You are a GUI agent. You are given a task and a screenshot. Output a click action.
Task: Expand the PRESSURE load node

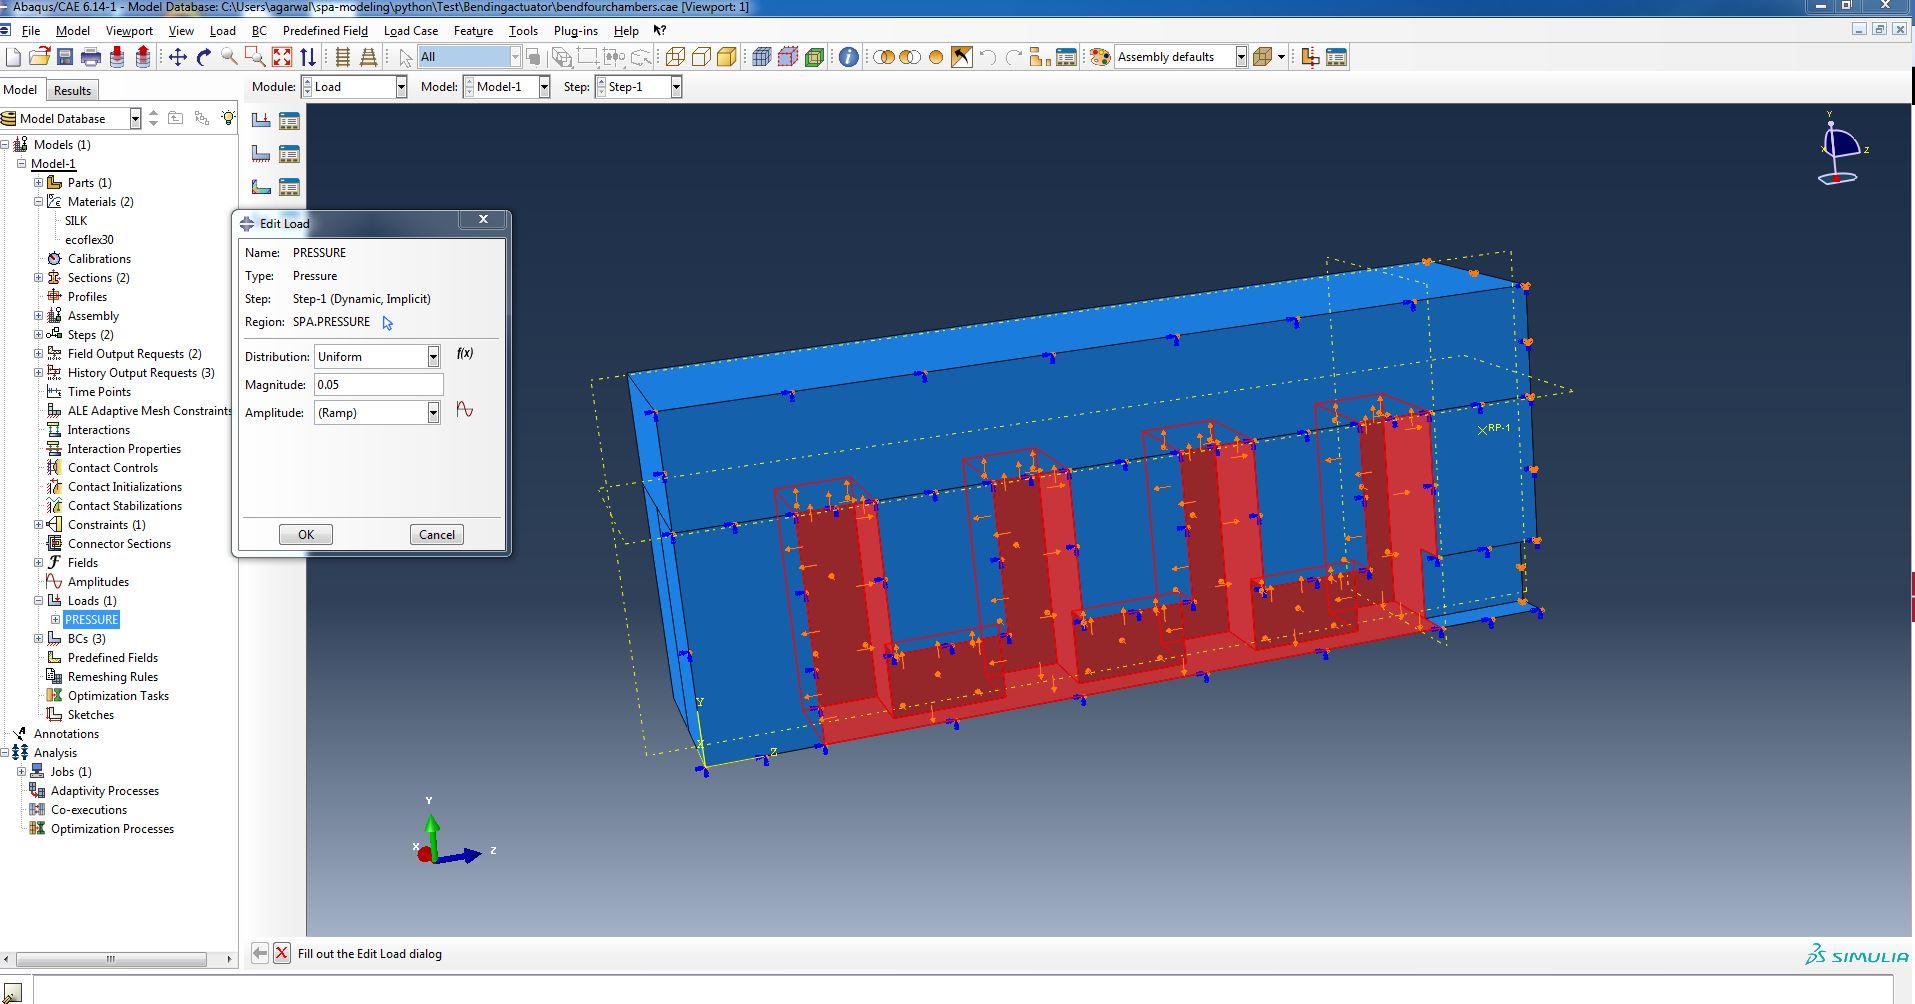pos(56,620)
